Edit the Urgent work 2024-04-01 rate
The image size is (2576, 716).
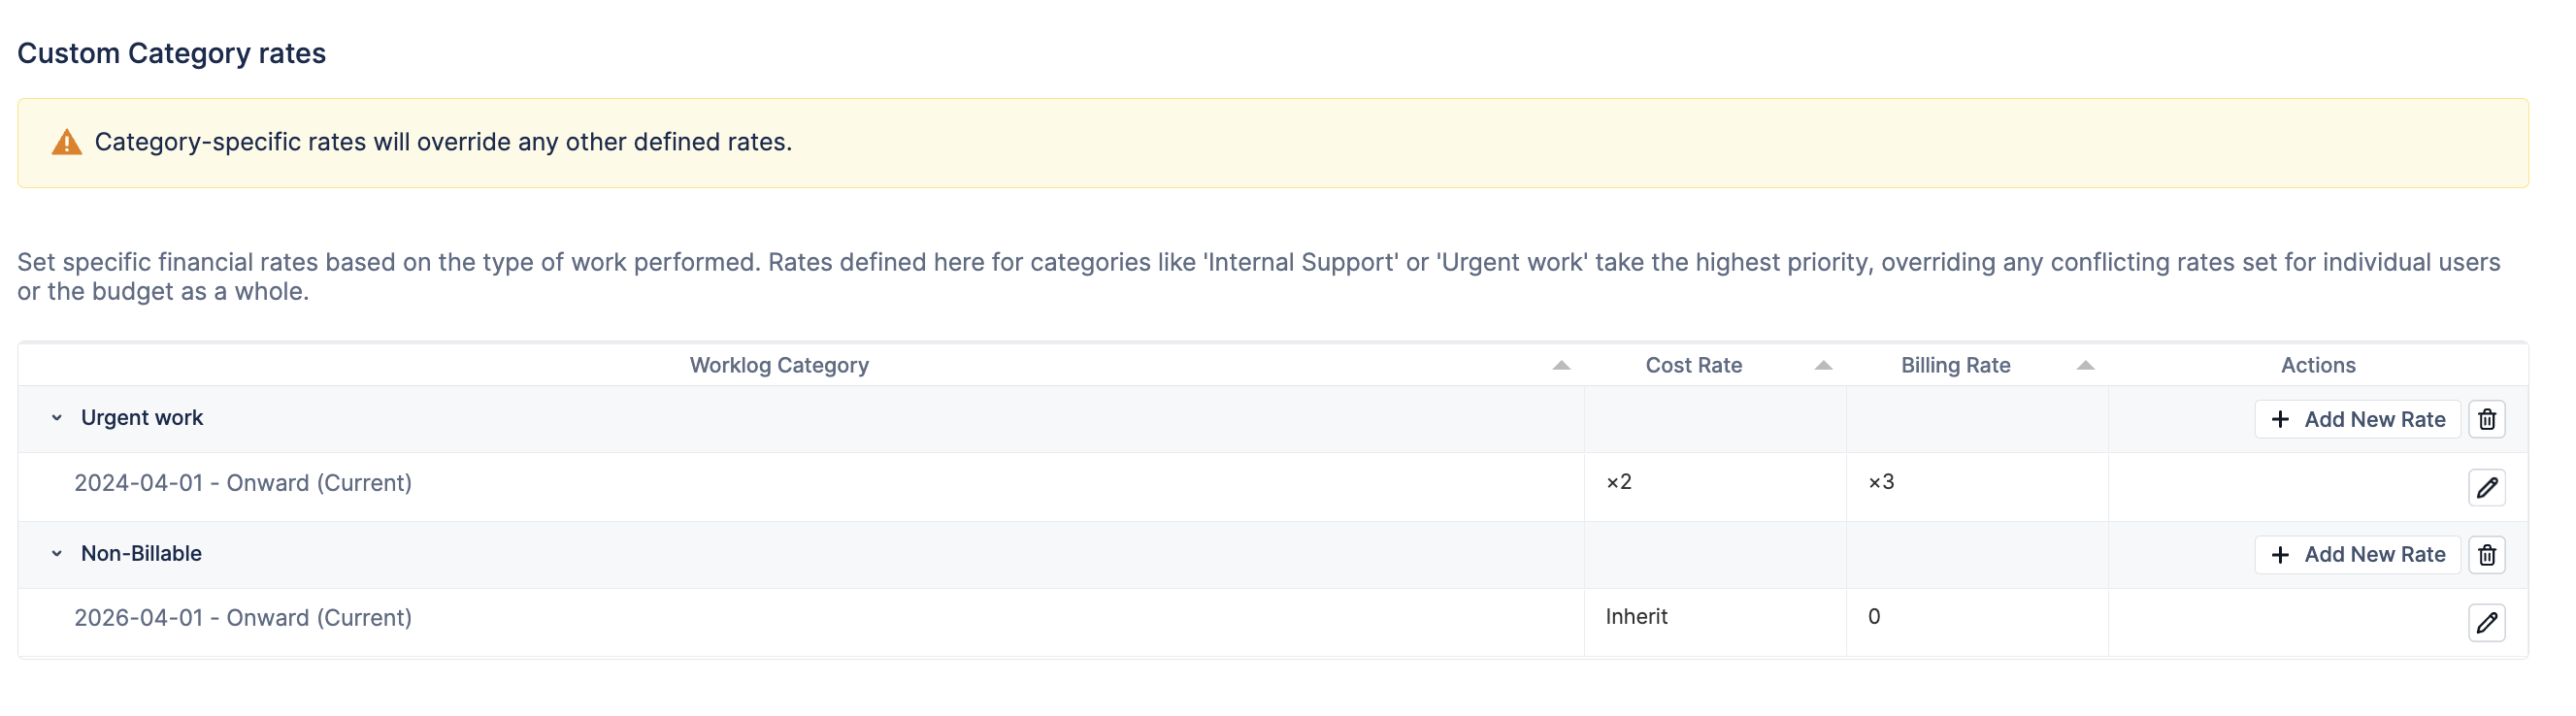2486,488
